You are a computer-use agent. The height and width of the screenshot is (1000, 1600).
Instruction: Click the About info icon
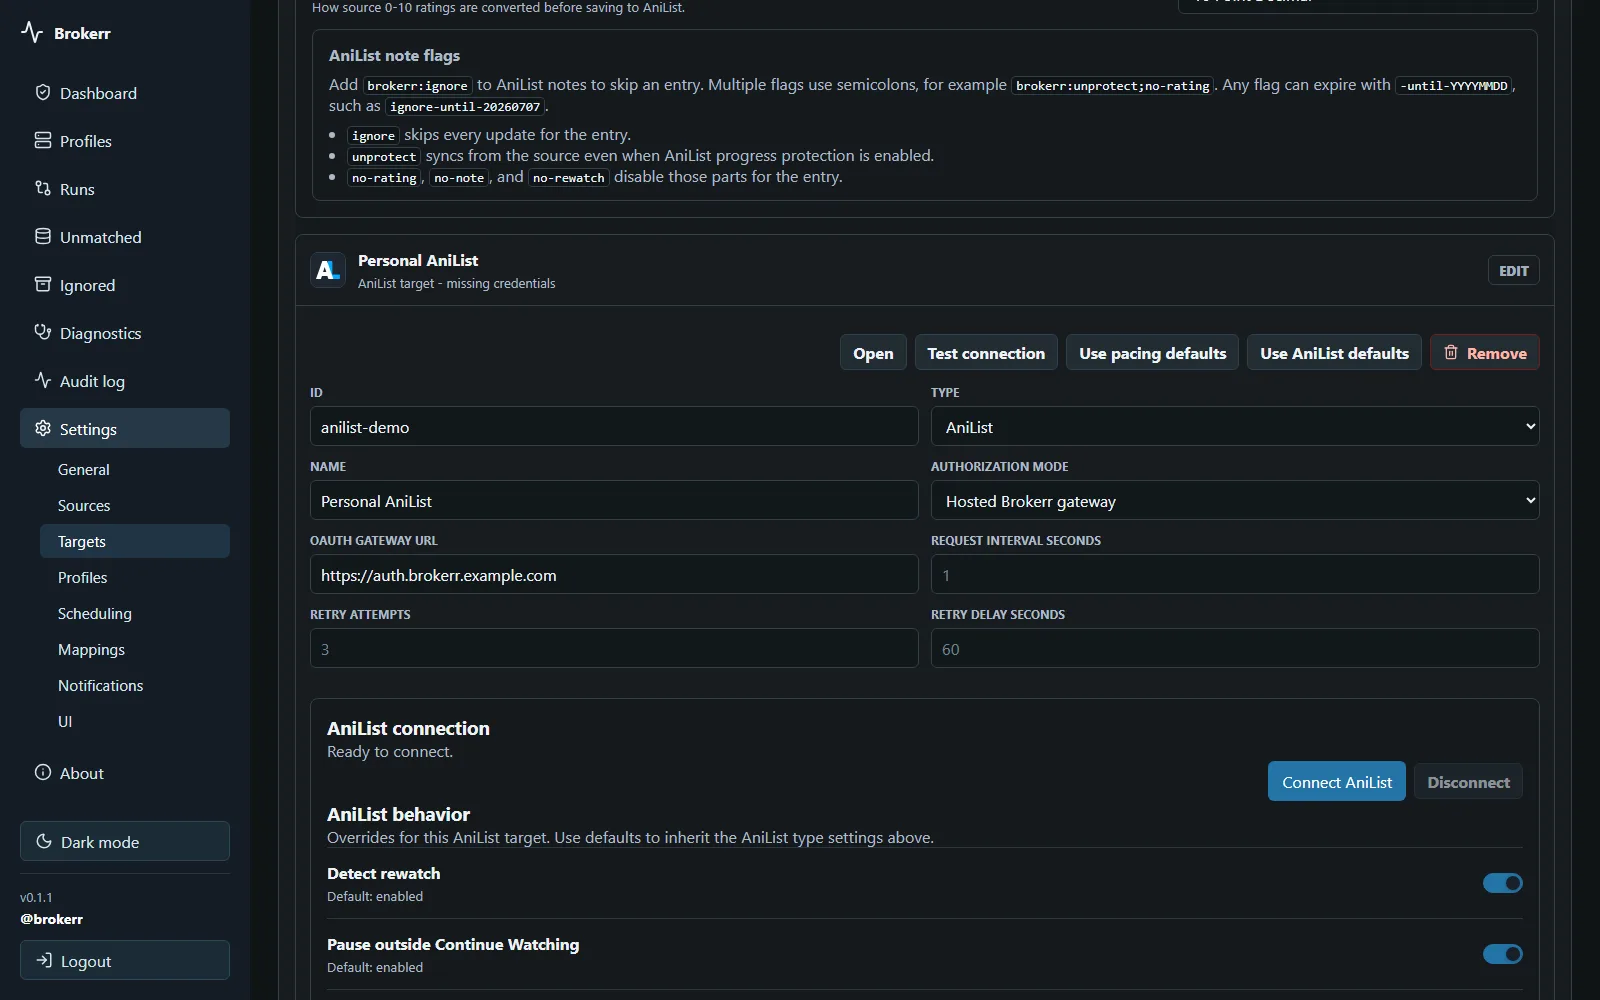pos(43,772)
